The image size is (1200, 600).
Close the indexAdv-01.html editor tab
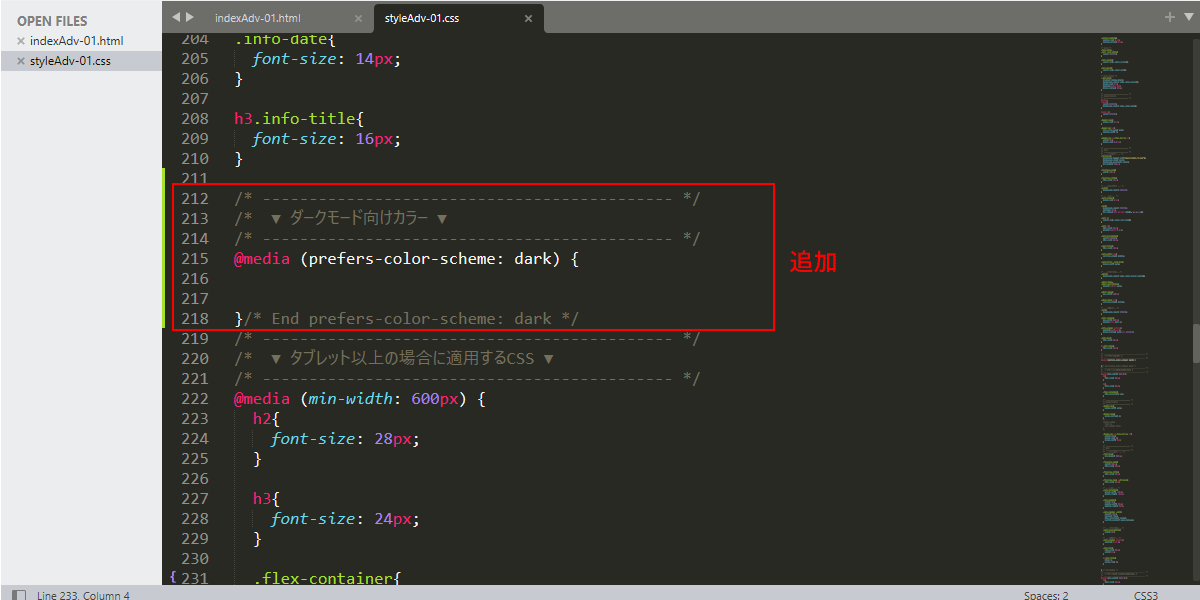click(x=358, y=18)
